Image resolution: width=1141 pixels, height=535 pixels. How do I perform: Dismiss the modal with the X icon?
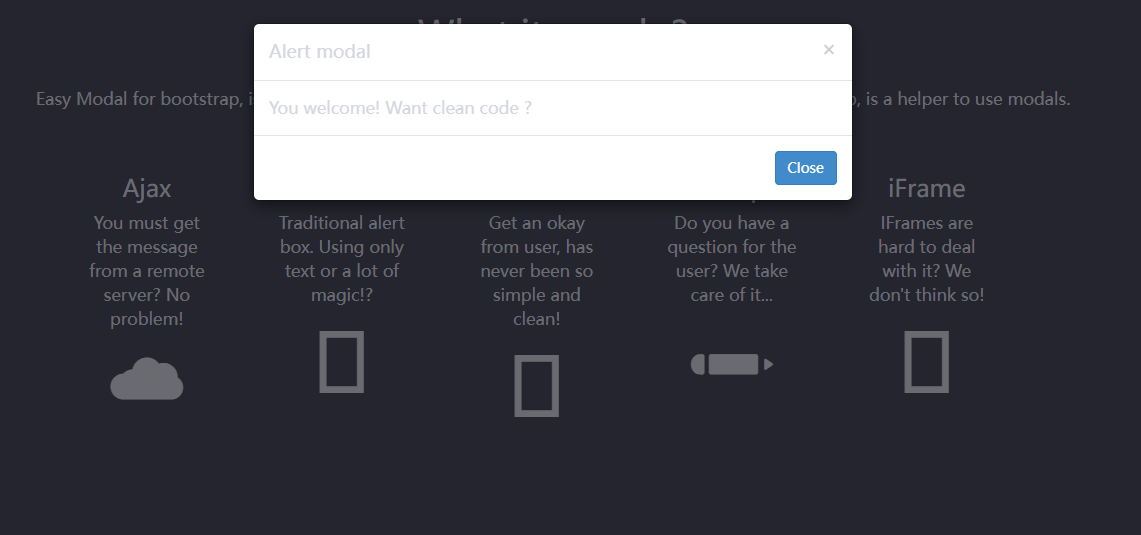829,49
